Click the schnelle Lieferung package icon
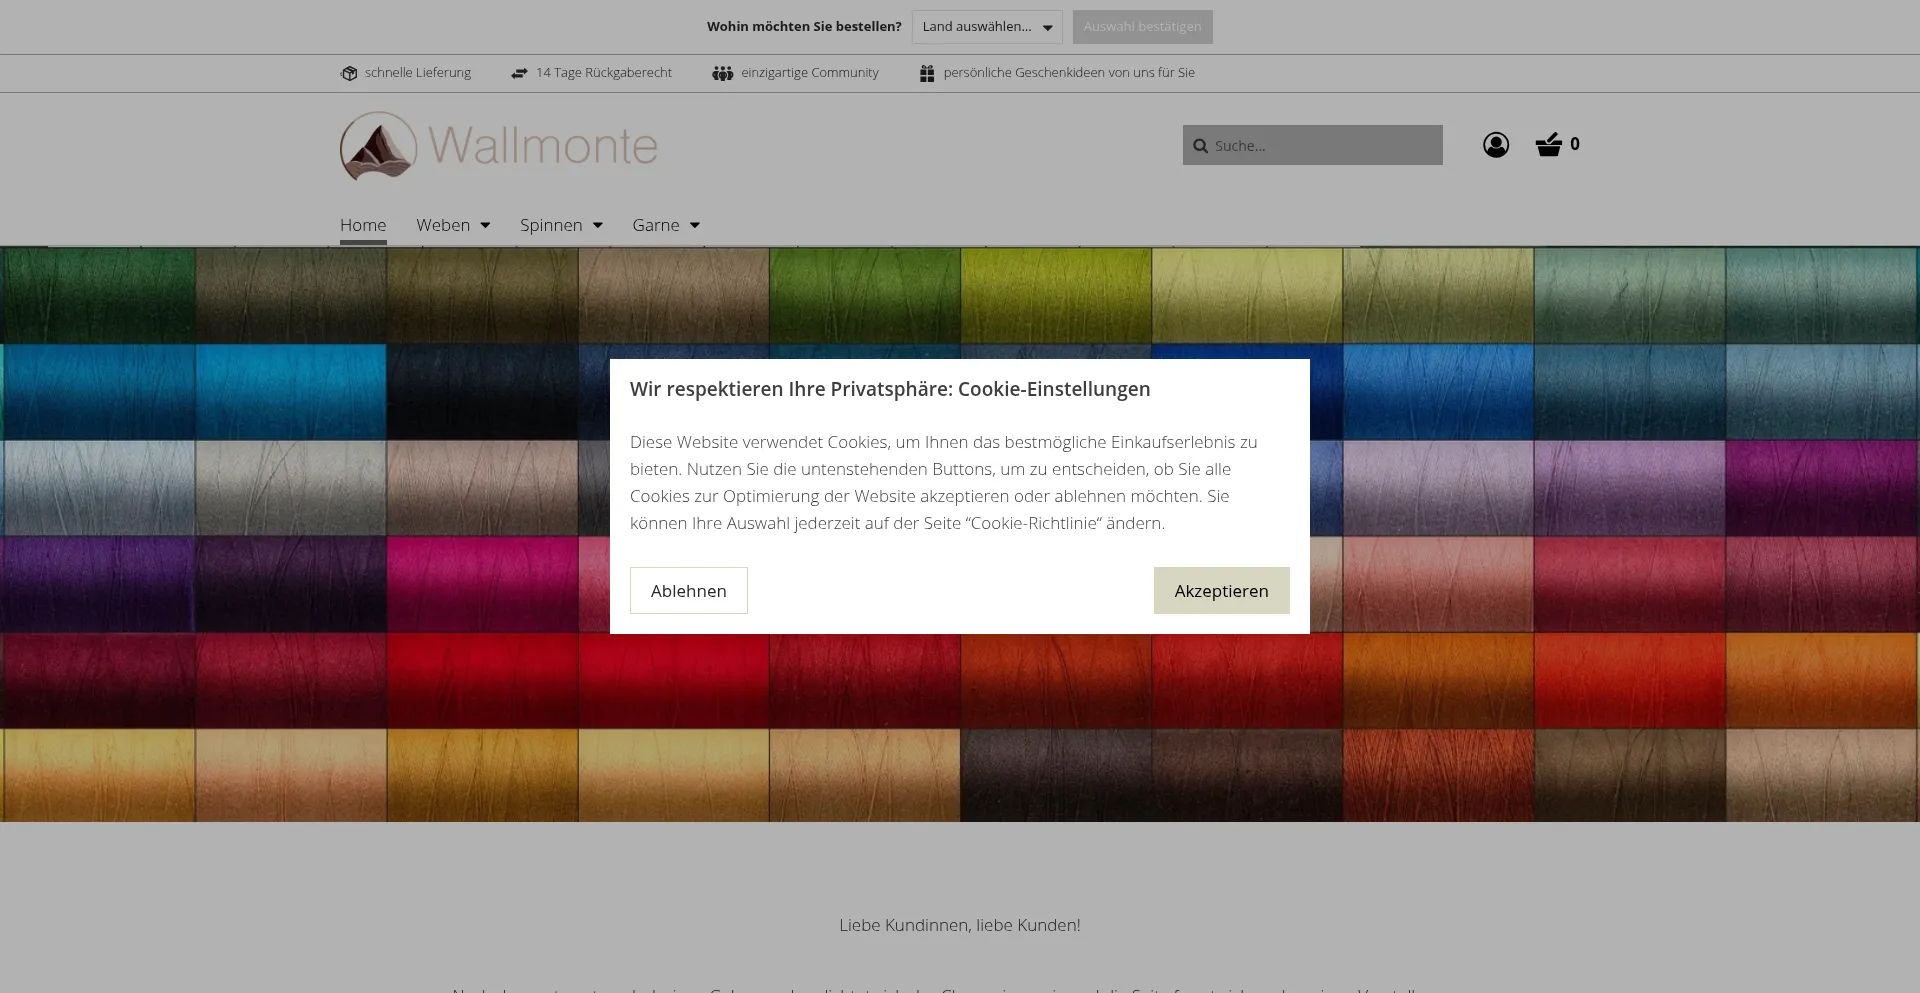This screenshot has width=1920, height=993. (x=349, y=73)
